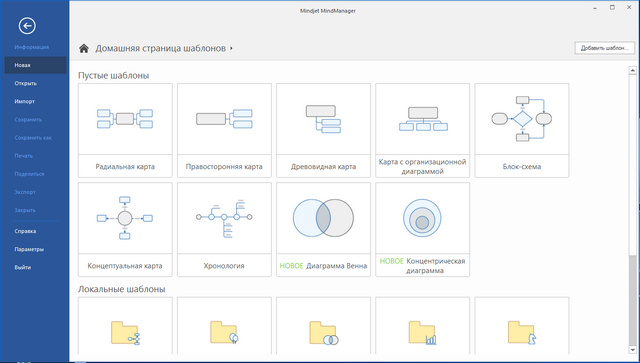Click the scrollbar up arrow
This screenshot has width=640, height=363.
pos(633,71)
